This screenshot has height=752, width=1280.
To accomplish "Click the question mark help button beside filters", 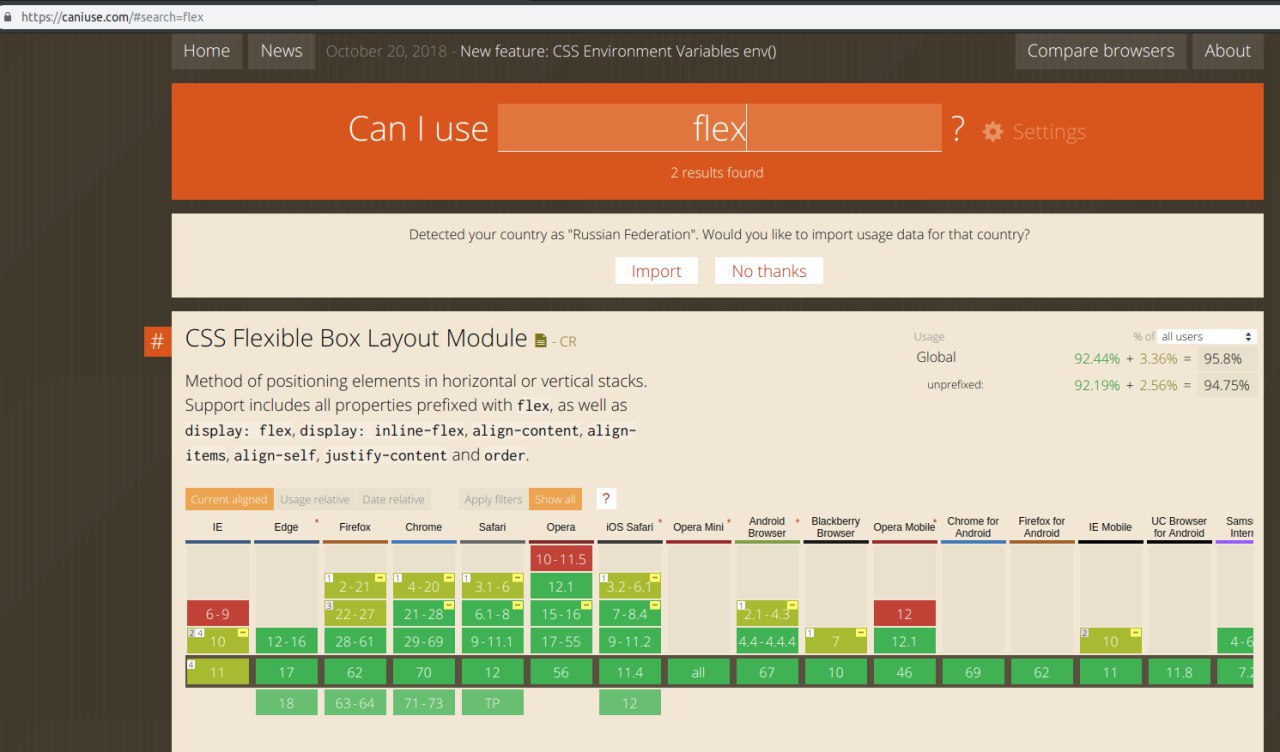I will pyautogui.click(x=605, y=499).
